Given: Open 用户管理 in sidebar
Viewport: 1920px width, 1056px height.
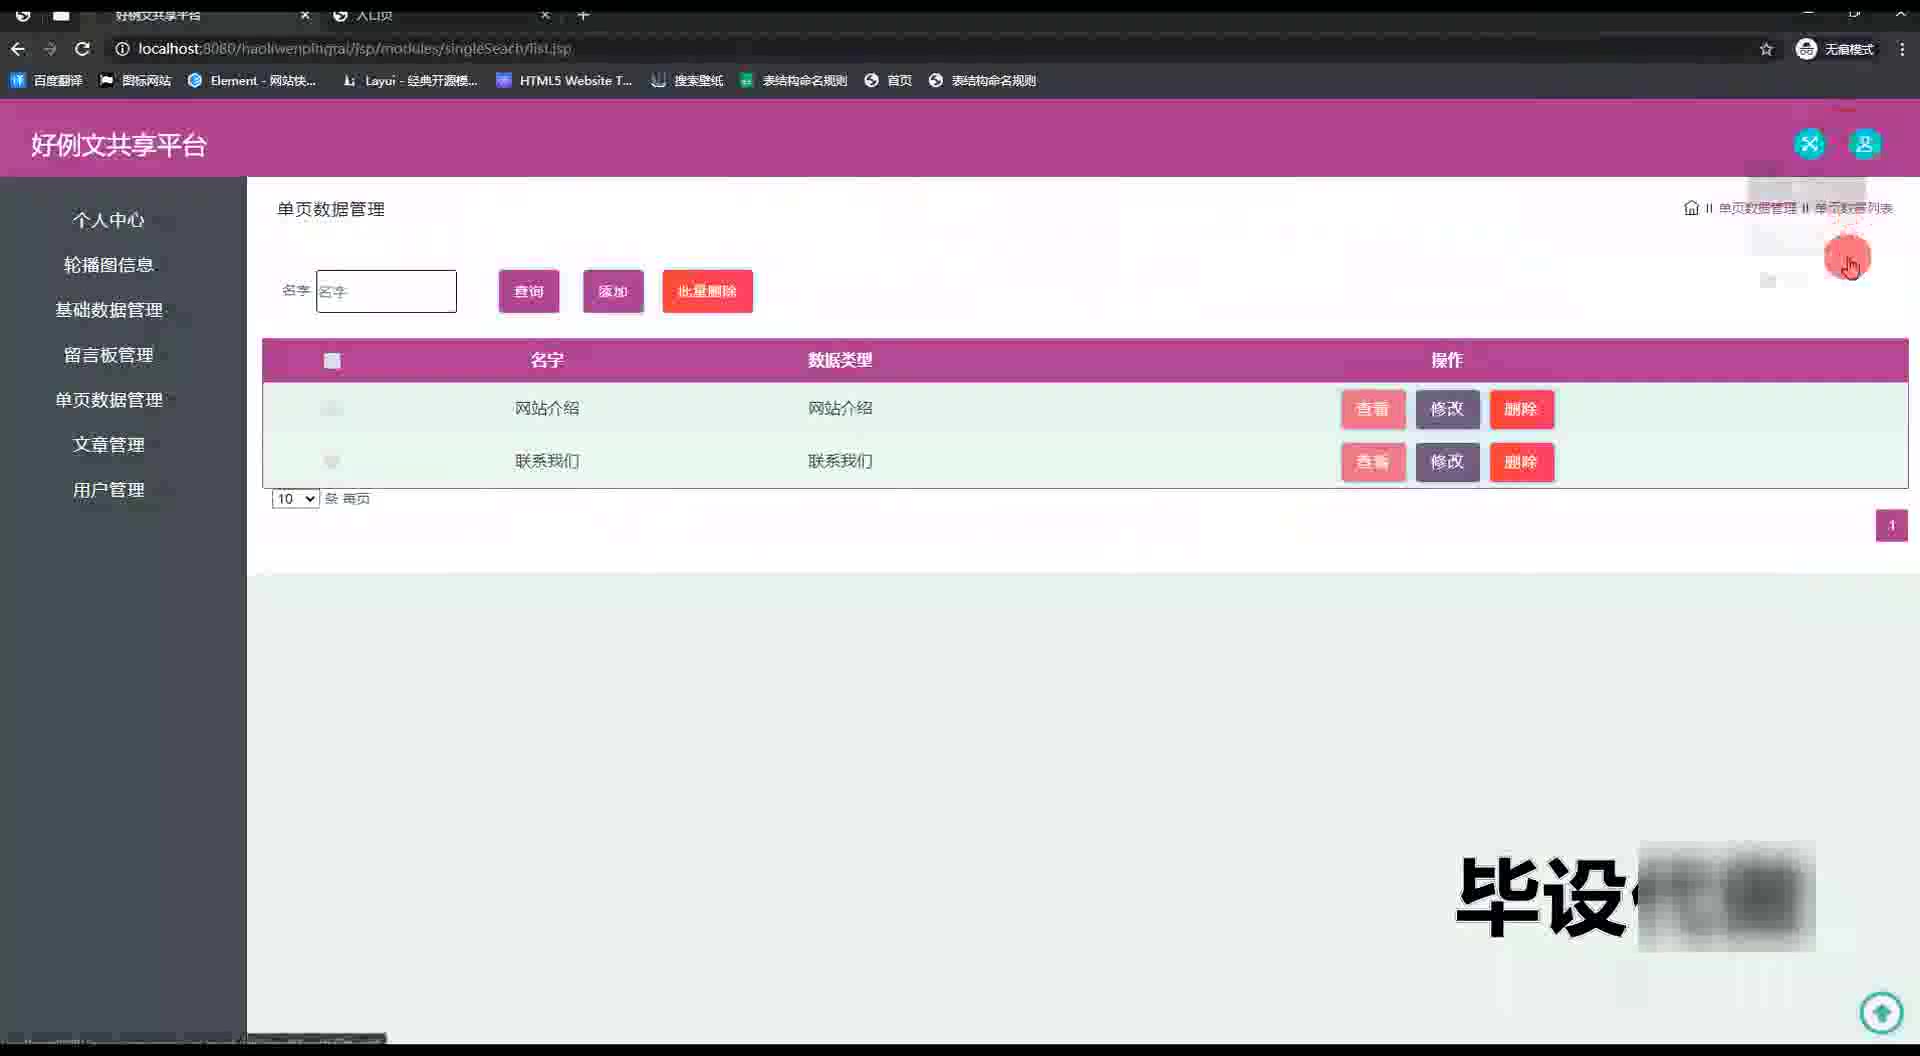Looking at the screenshot, I should click(x=108, y=490).
